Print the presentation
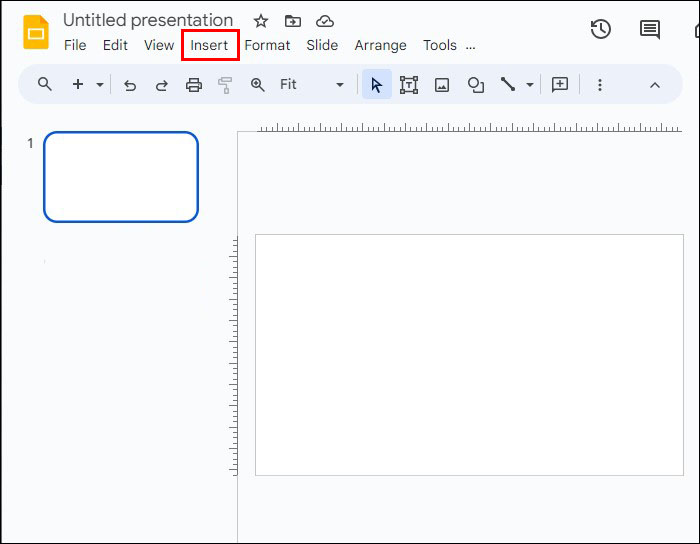Viewport: 700px width, 544px height. click(x=194, y=85)
